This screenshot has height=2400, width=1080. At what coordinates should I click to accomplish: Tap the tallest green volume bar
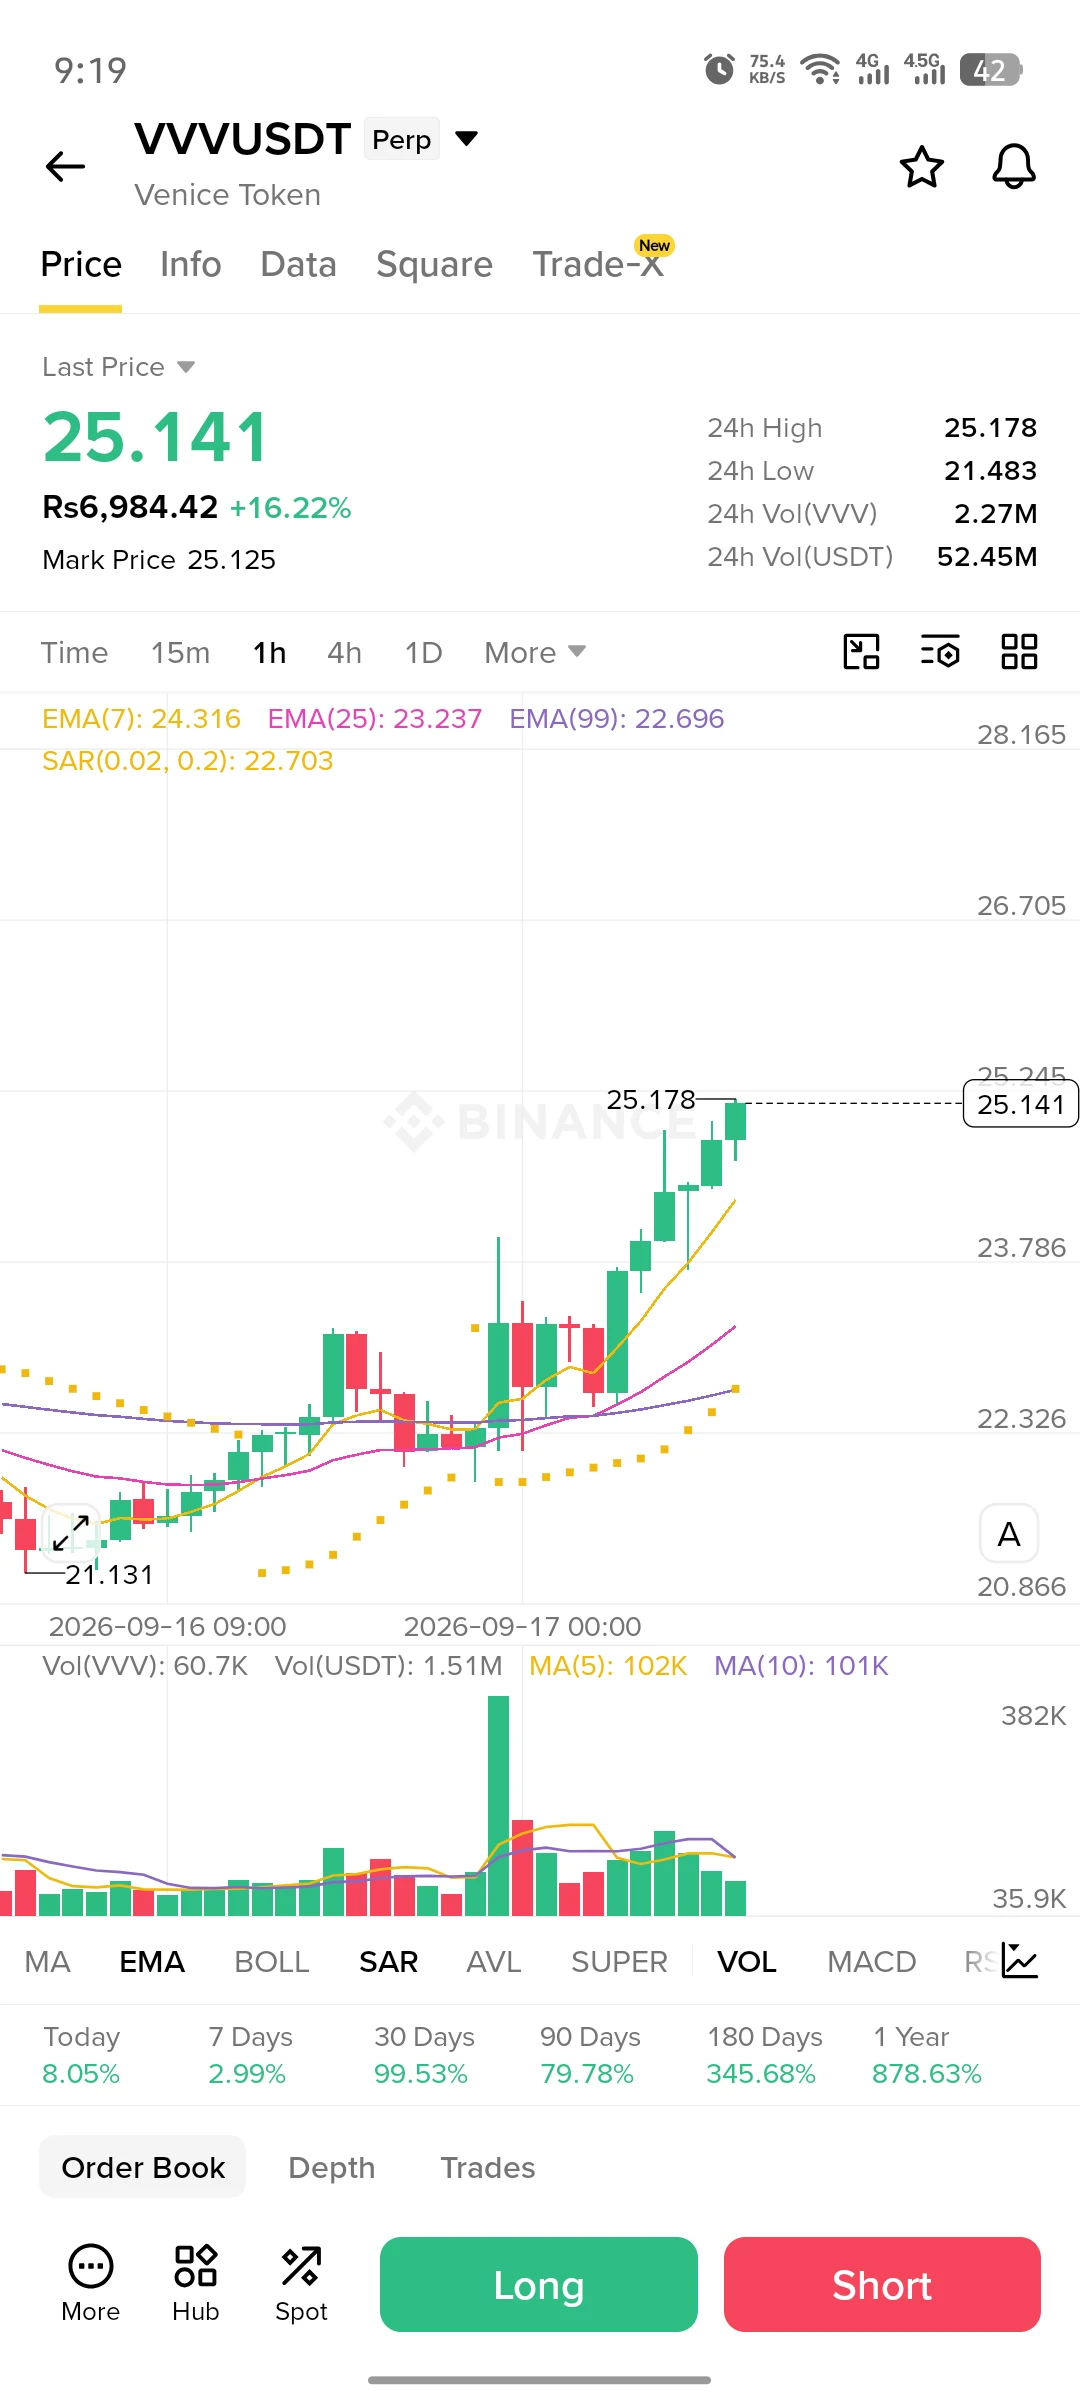click(x=498, y=1805)
